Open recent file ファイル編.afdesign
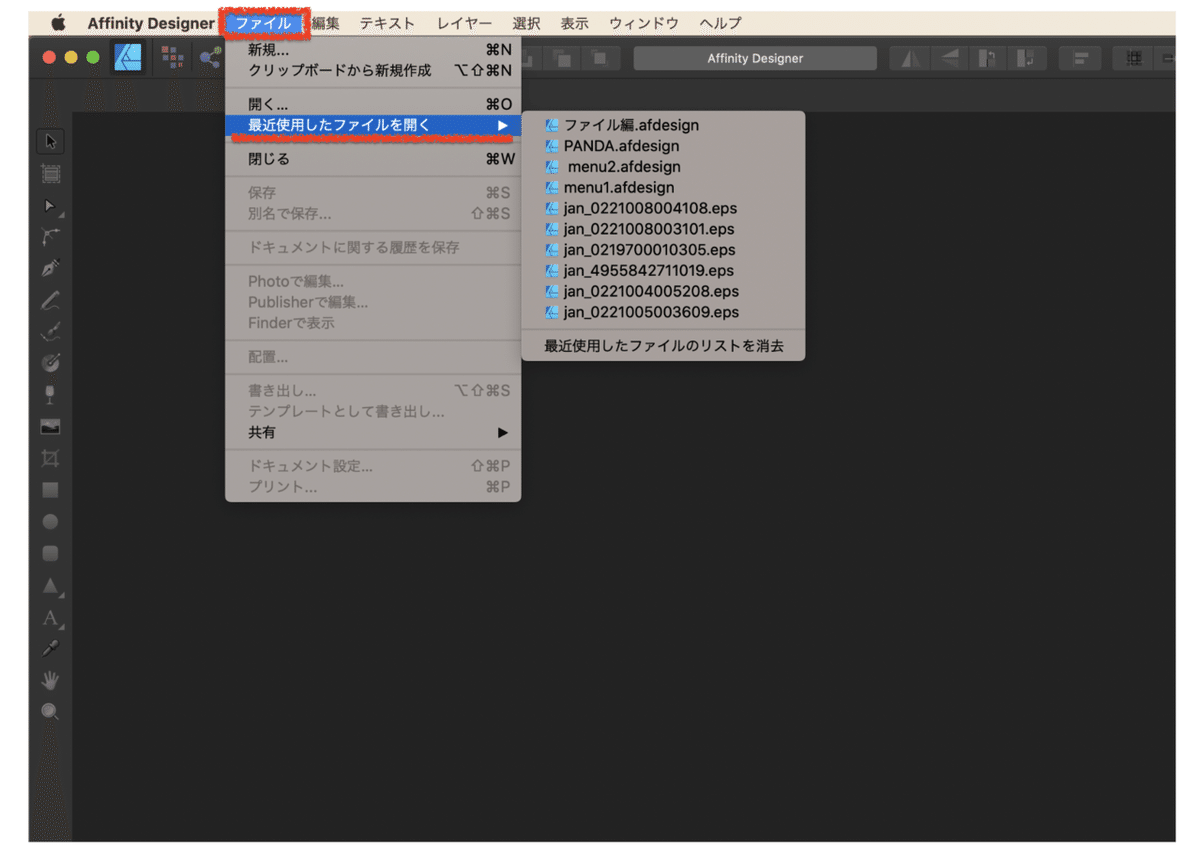The height and width of the screenshot is (848, 1200). [663, 125]
